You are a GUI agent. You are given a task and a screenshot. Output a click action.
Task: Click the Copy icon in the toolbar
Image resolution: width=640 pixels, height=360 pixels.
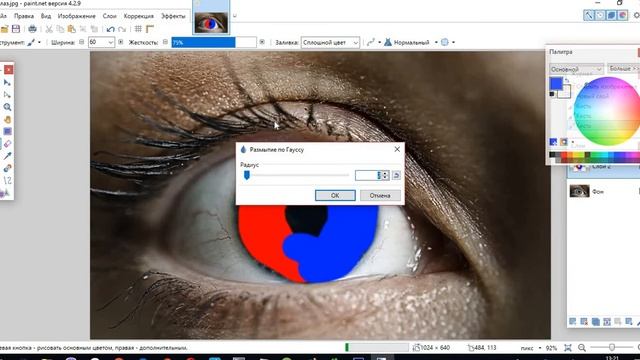tap(60, 29)
